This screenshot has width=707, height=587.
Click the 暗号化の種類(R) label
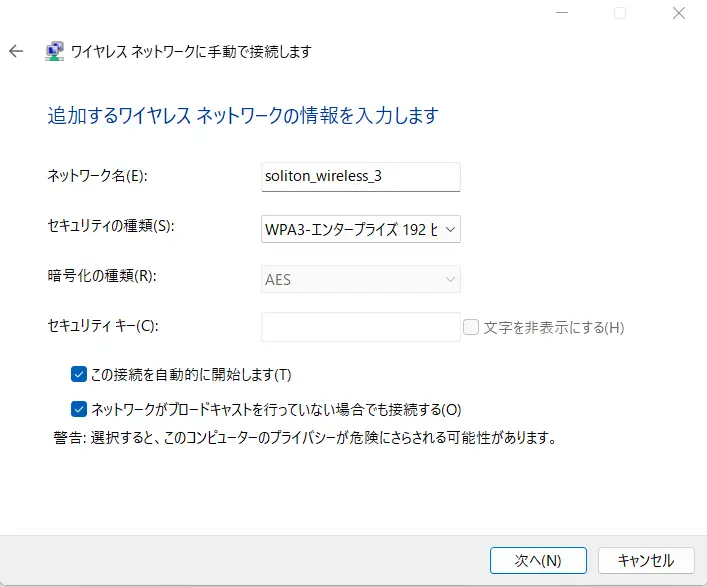[x=102, y=275]
